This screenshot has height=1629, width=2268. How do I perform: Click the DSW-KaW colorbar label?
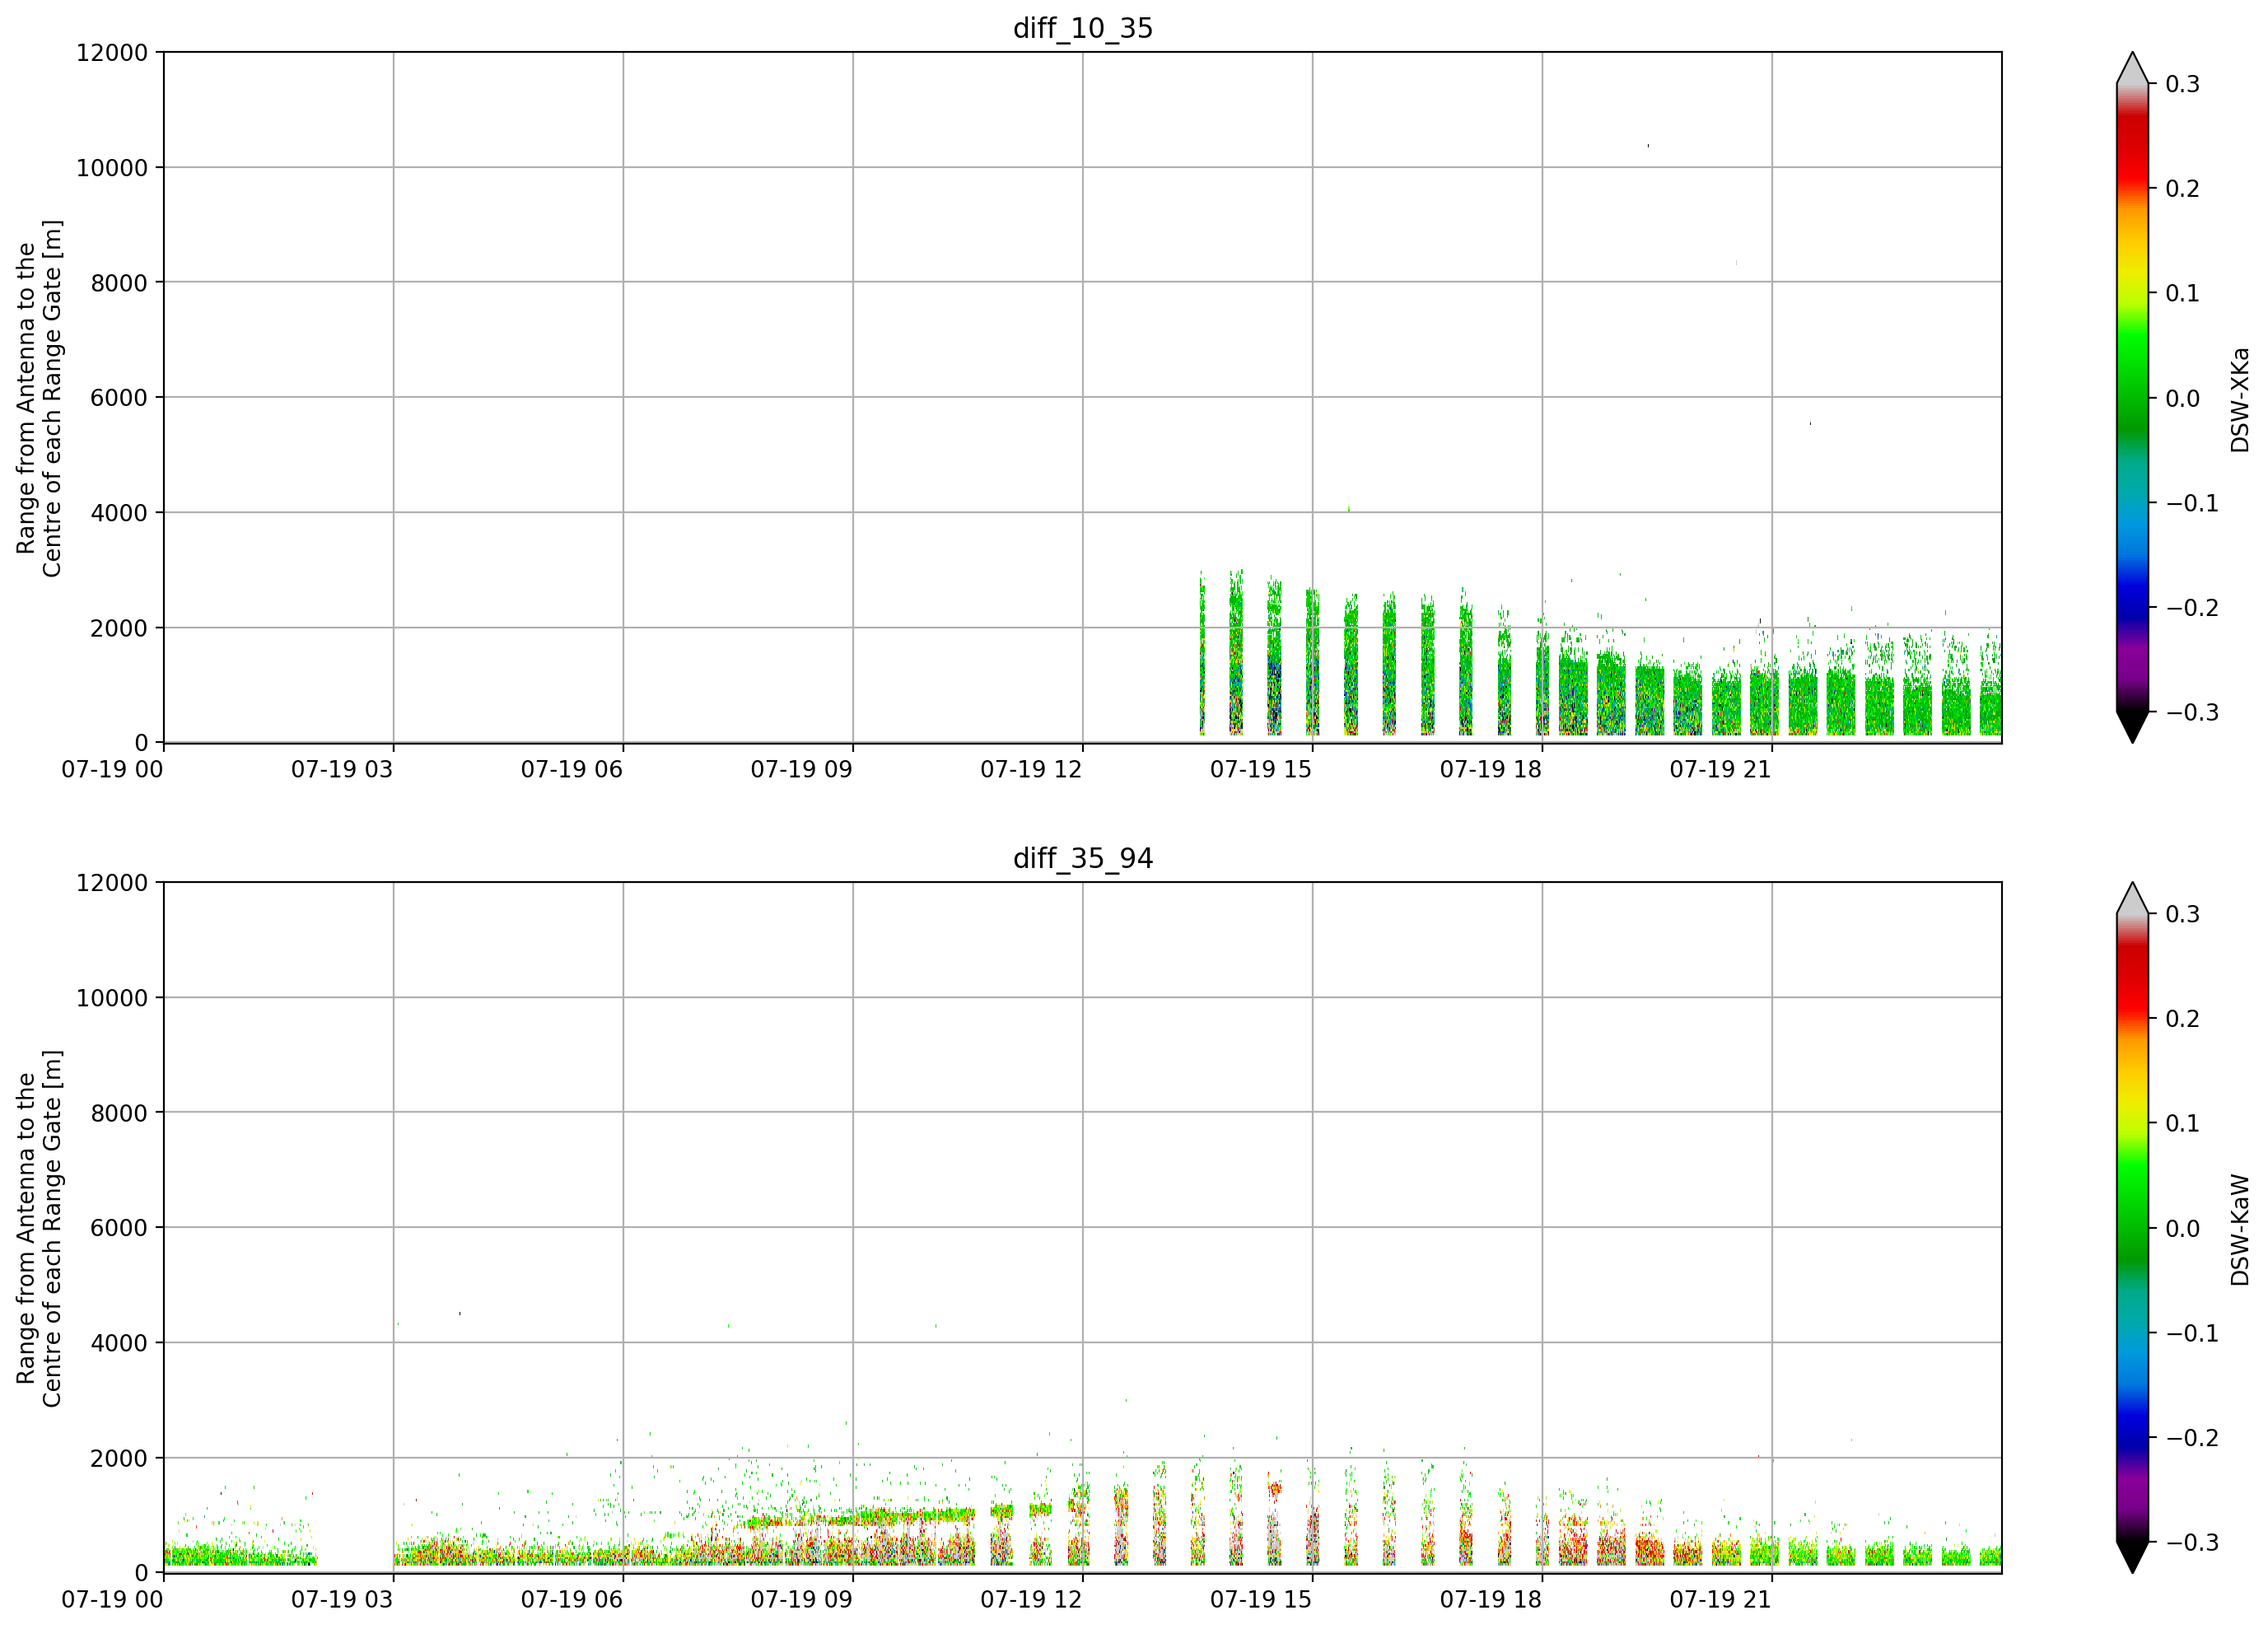tap(2240, 1230)
